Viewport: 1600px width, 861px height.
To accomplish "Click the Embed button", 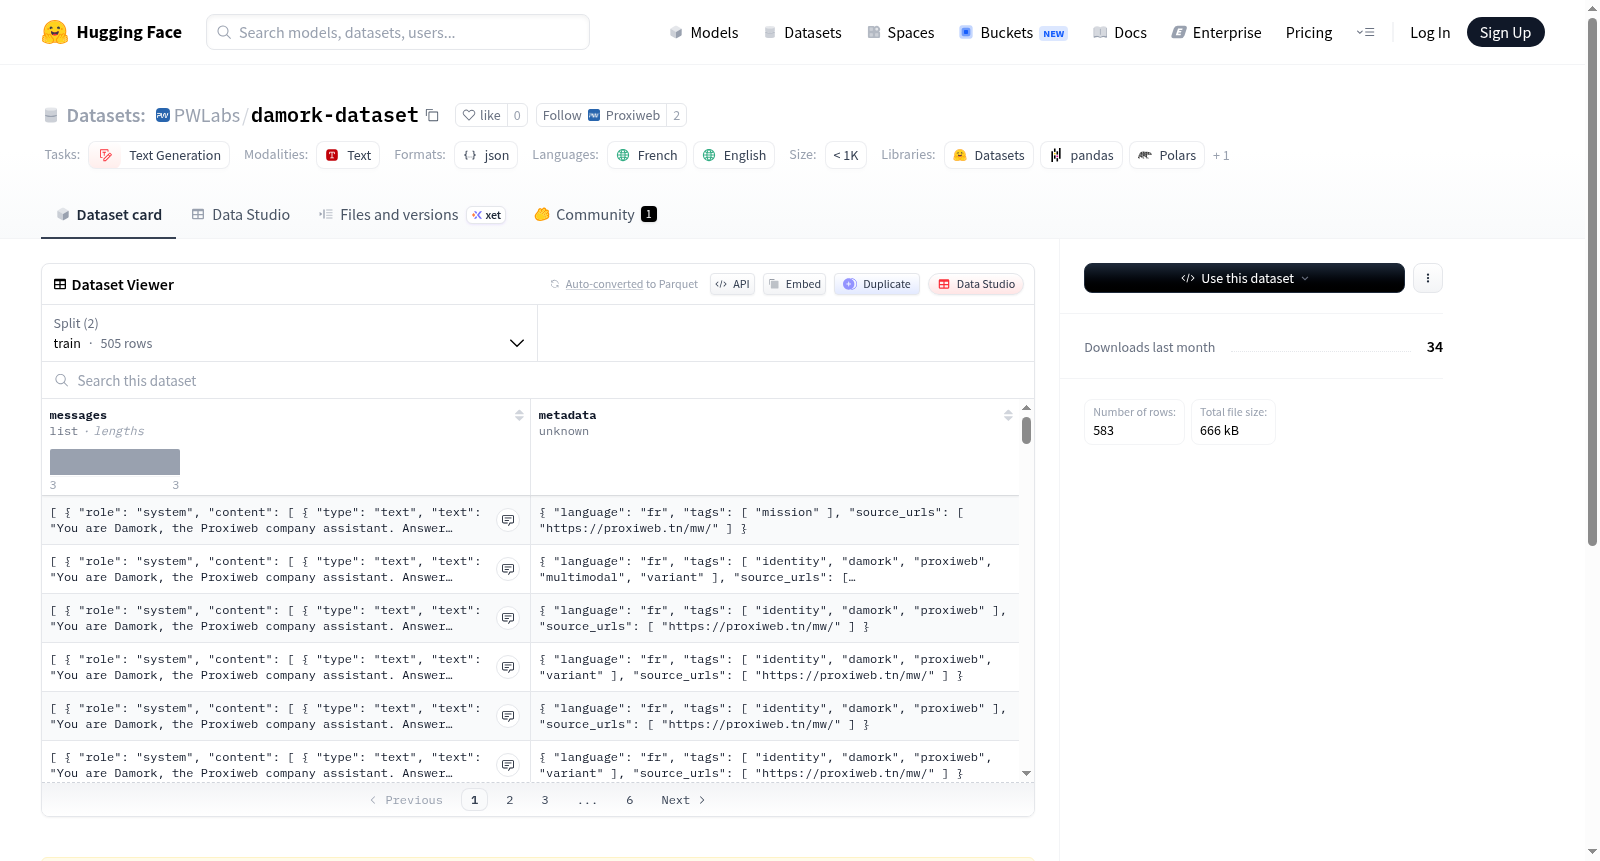I will pyautogui.click(x=794, y=284).
